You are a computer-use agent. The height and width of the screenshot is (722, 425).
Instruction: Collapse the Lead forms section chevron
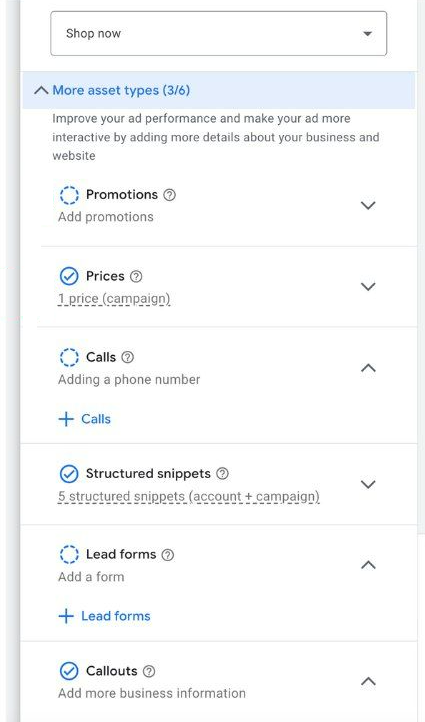[368, 565]
